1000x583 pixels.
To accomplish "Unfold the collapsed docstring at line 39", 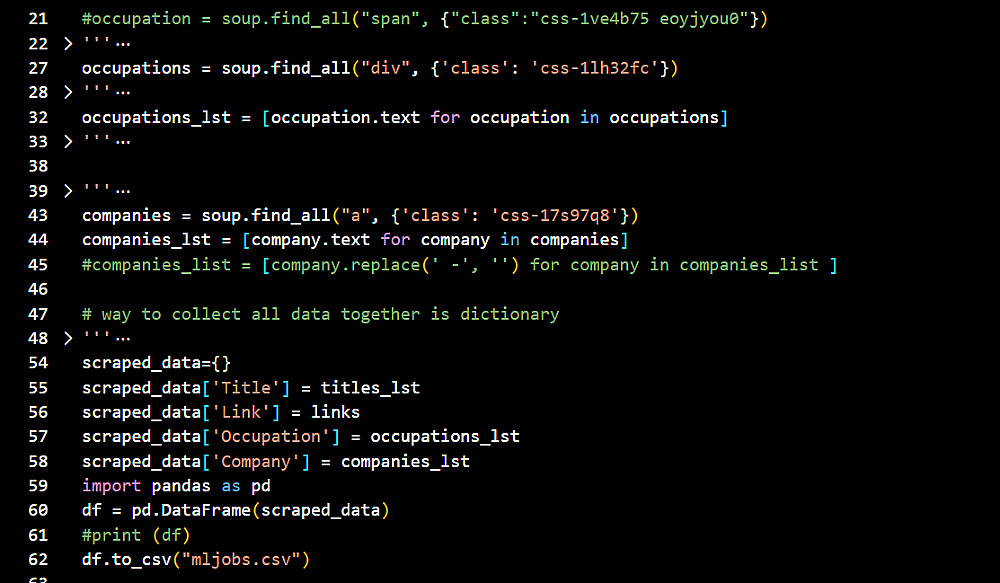I will point(68,191).
